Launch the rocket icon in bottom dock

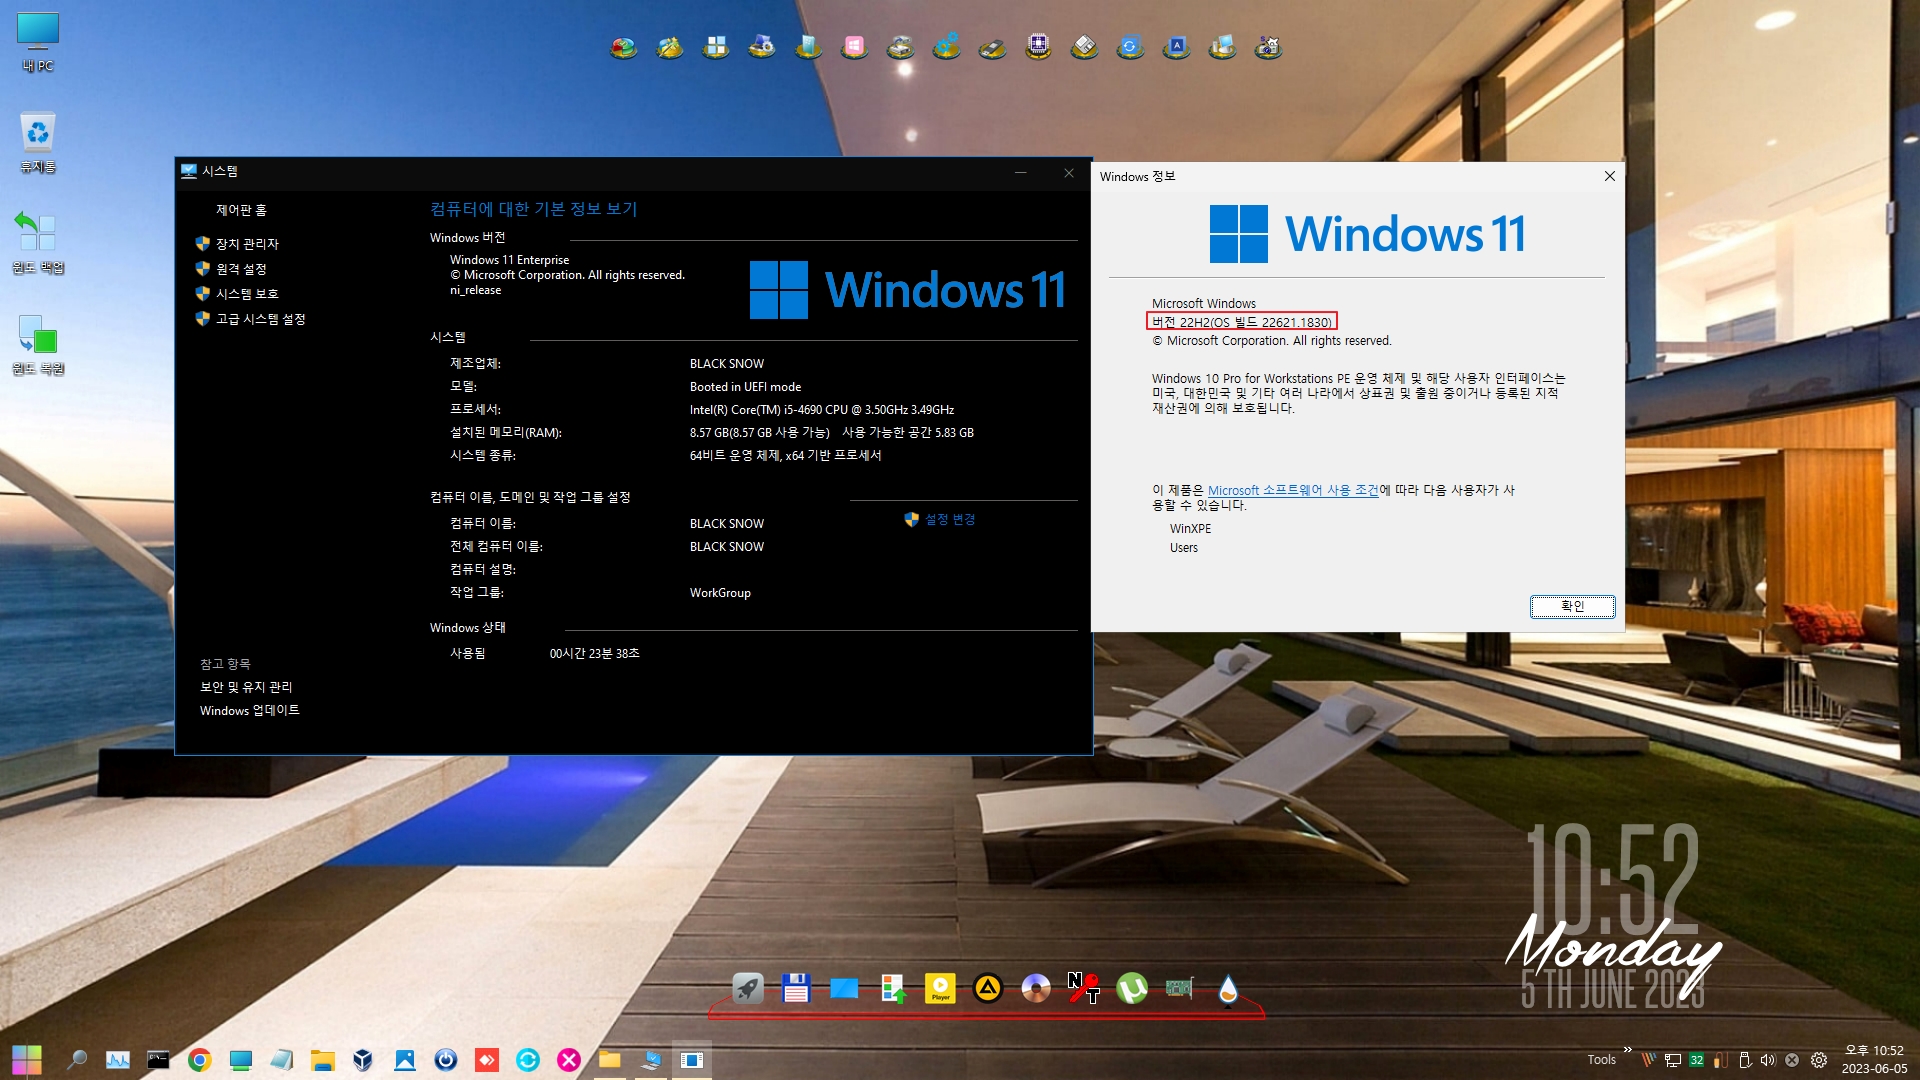tap(748, 989)
